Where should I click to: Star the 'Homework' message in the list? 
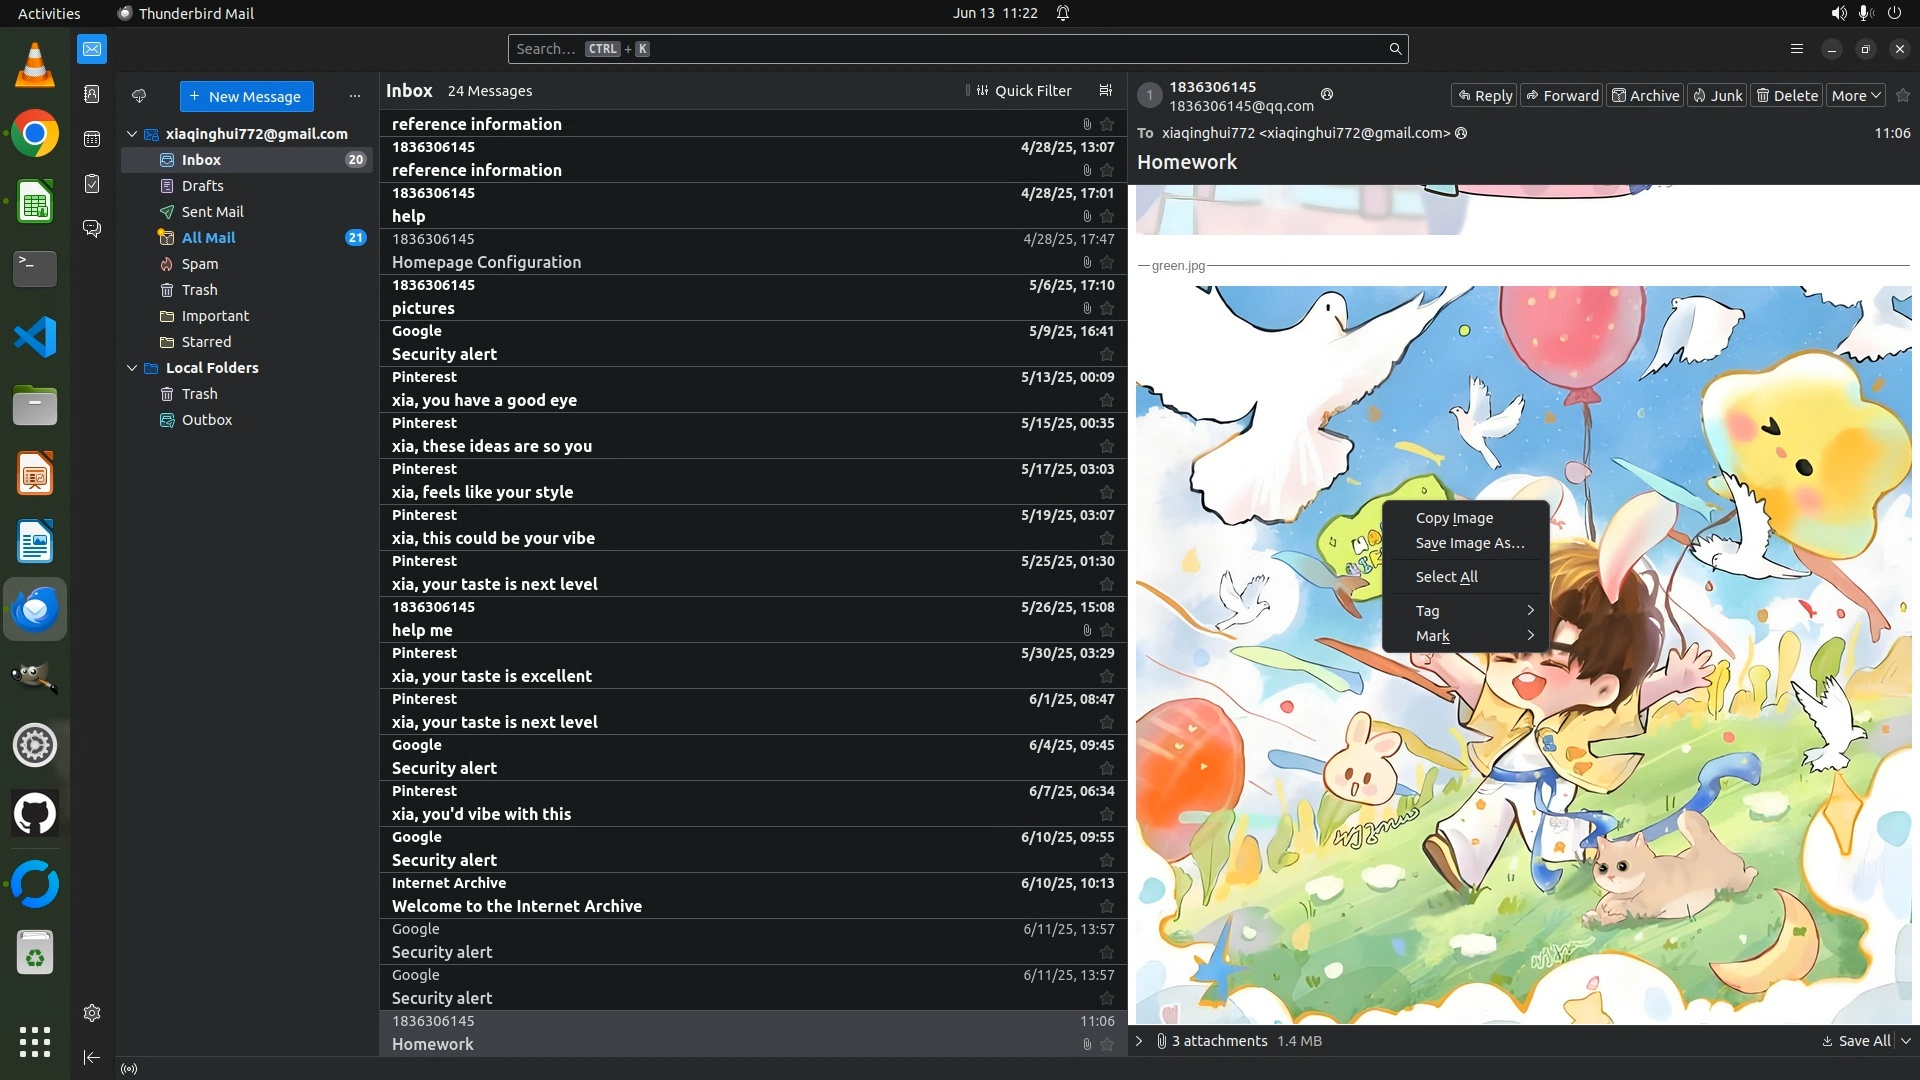tap(1106, 1044)
